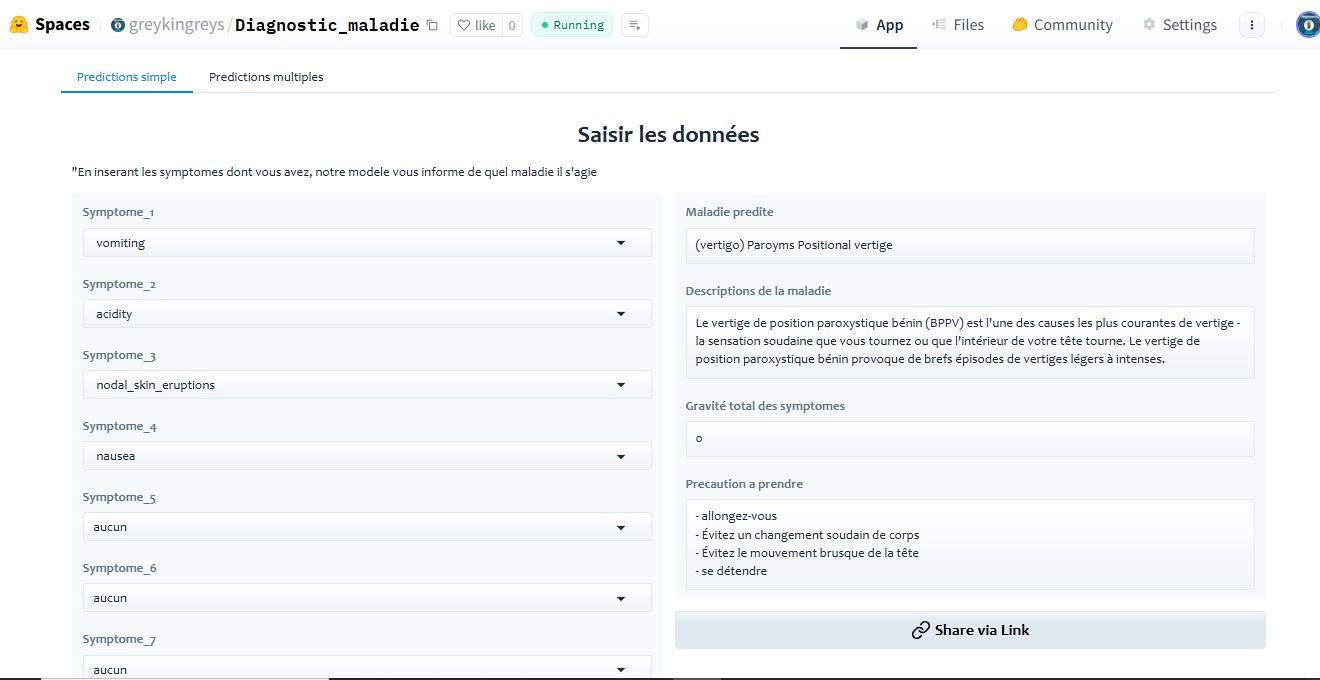Go to the Community tab
Viewport: 1320px width, 680px height.
point(1062,25)
